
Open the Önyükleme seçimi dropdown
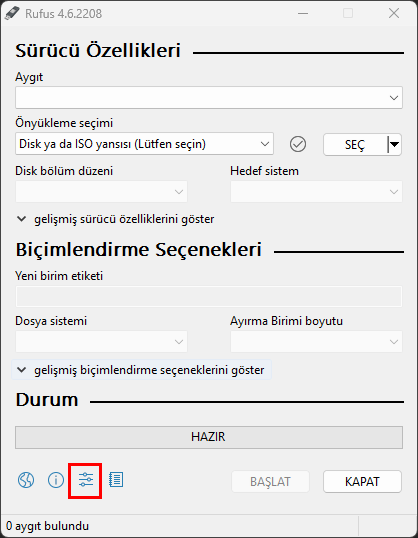(144, 144)
